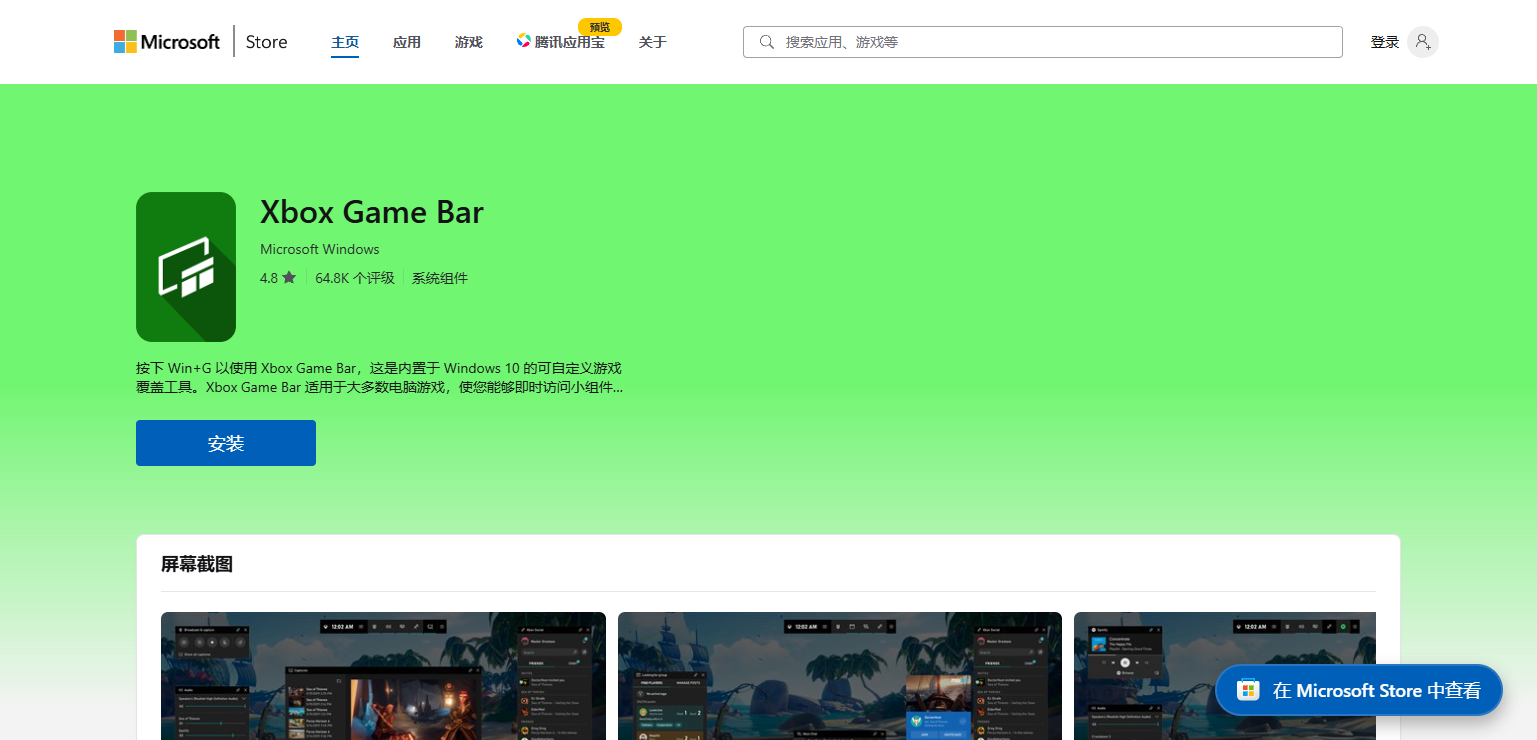Open the first Game Bar screenshot
This screenshot has width=1537, height=740.
(x=383, y=676)
